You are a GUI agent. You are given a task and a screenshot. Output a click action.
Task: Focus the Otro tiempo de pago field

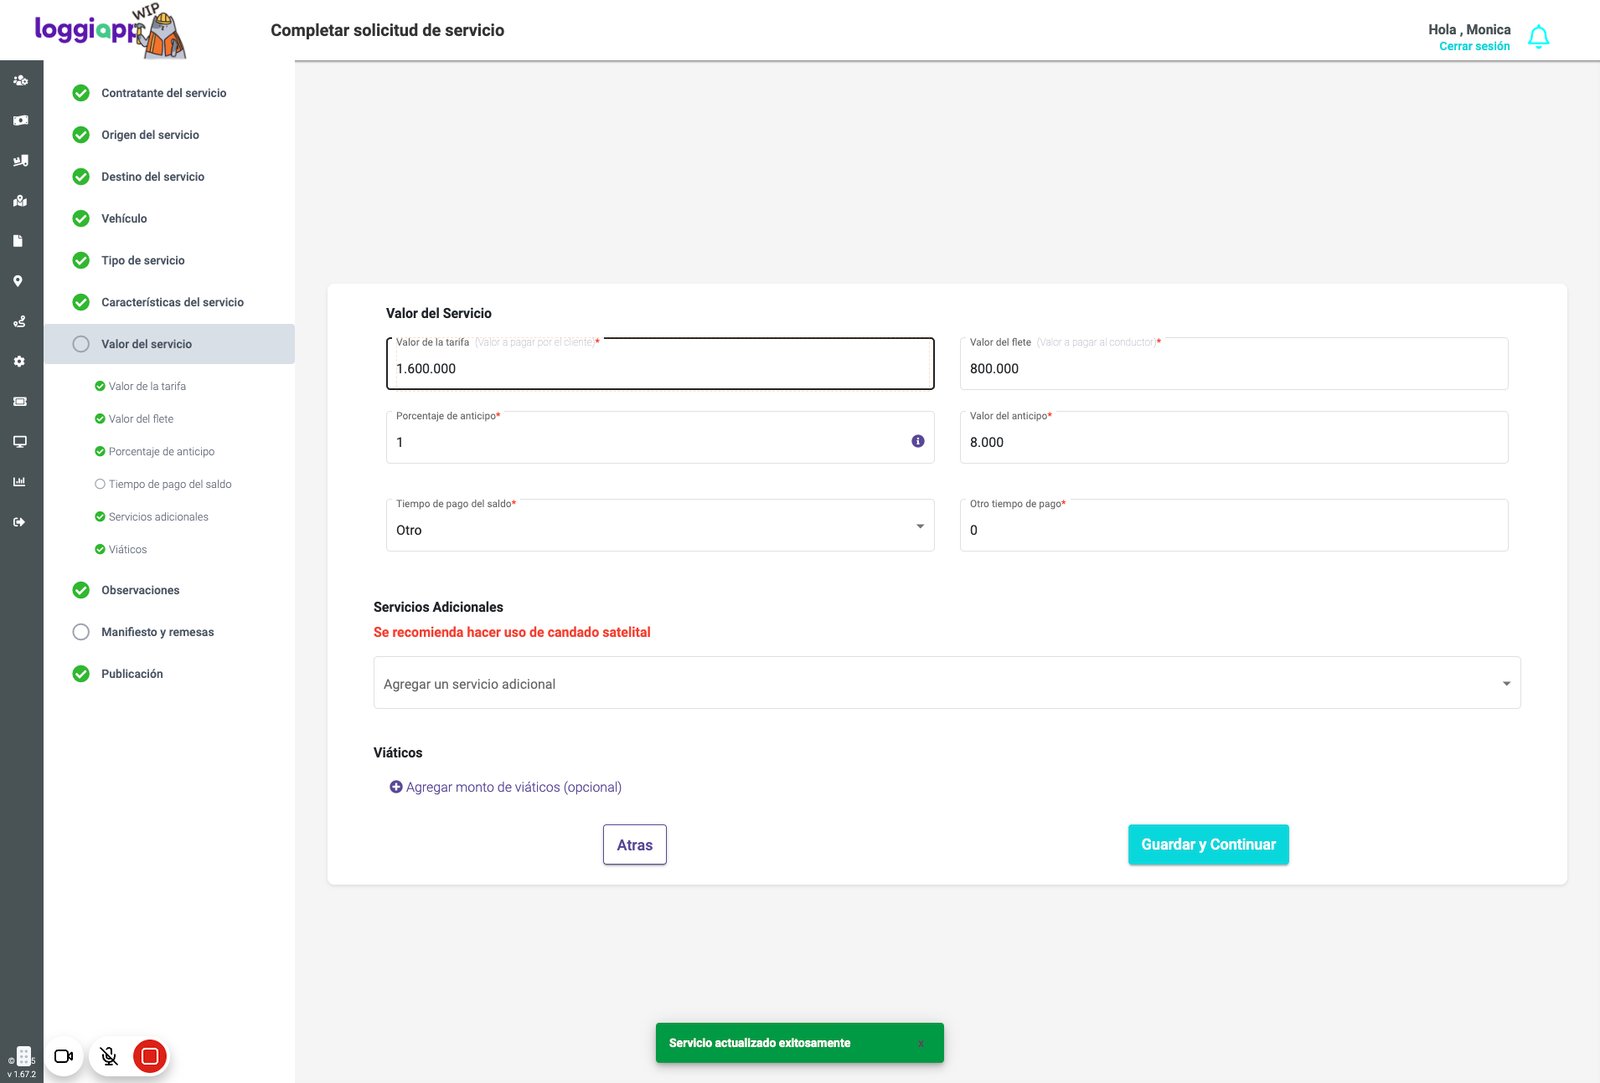click(1234, 526)
